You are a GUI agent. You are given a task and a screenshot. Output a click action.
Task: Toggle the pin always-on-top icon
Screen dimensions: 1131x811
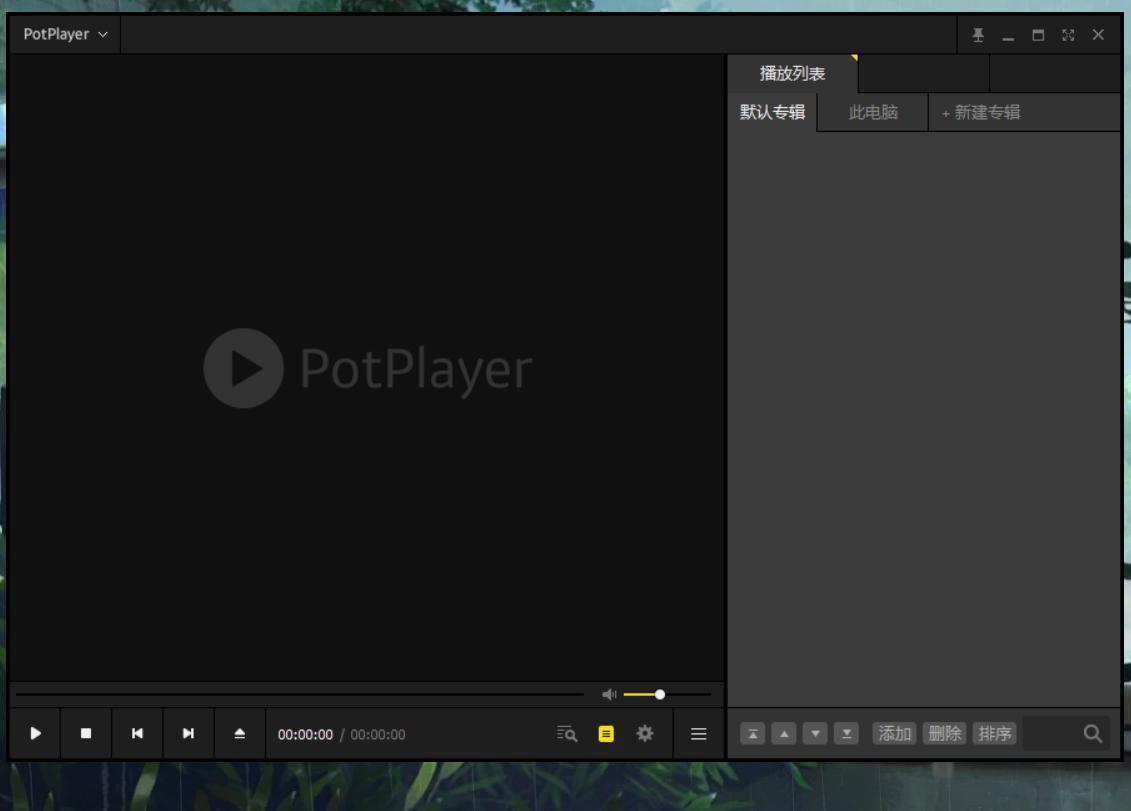(978, 35)
